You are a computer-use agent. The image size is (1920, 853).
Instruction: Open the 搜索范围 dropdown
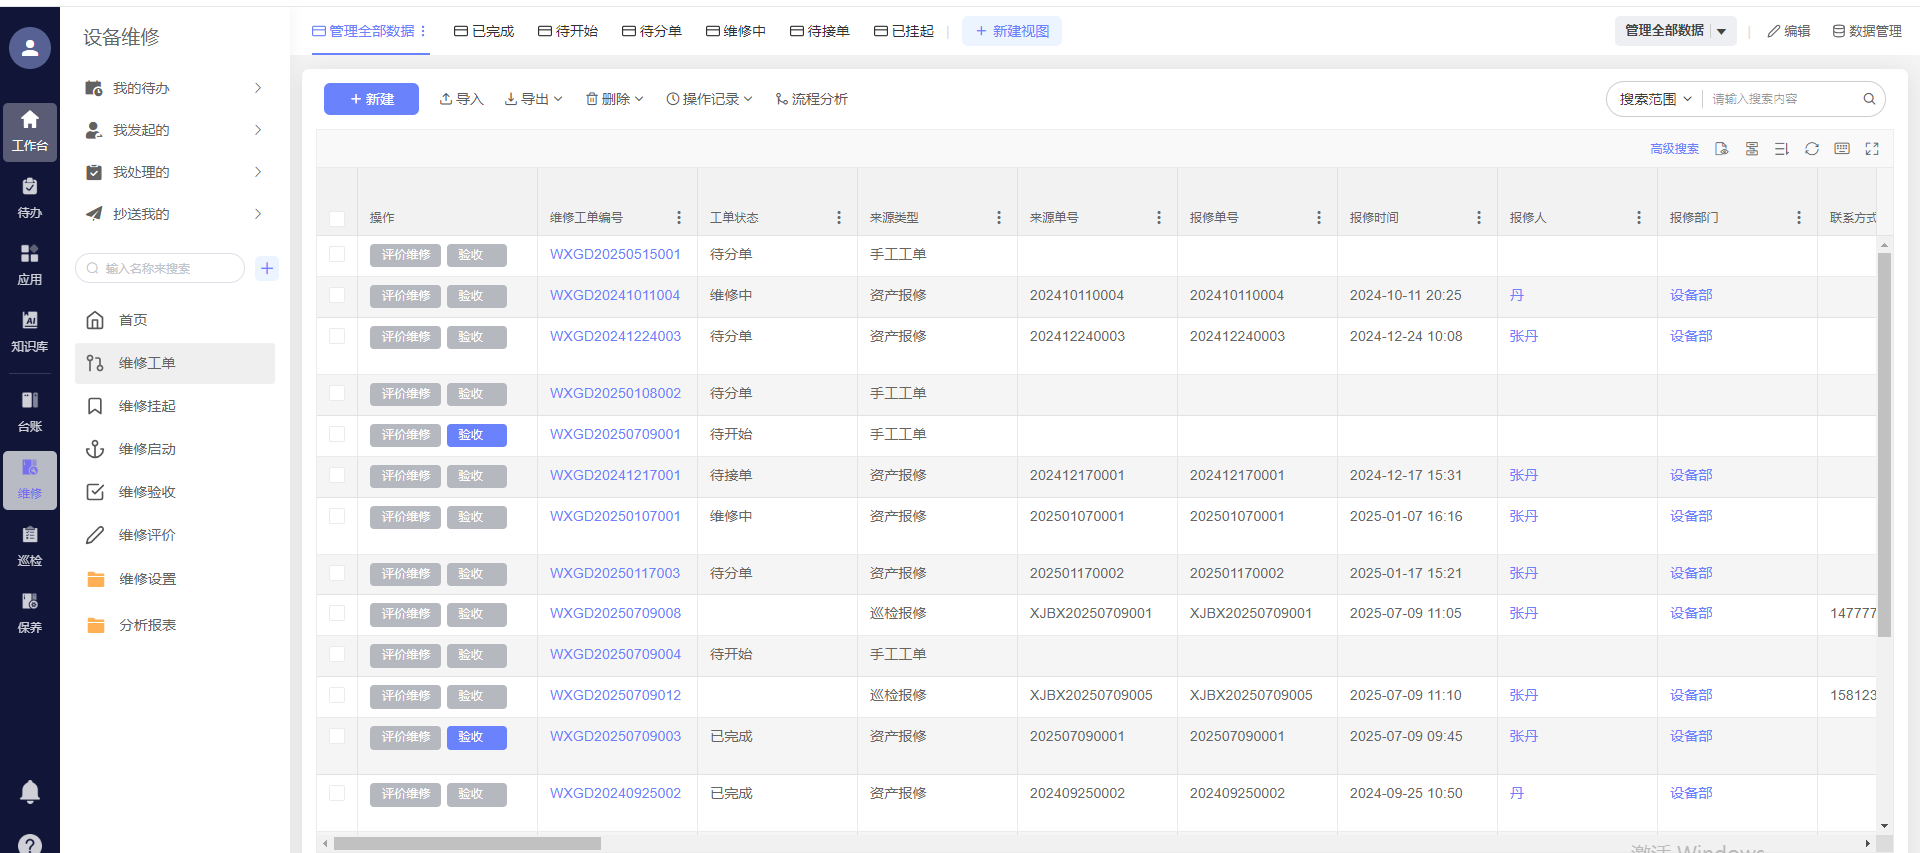coord(1655,99)
